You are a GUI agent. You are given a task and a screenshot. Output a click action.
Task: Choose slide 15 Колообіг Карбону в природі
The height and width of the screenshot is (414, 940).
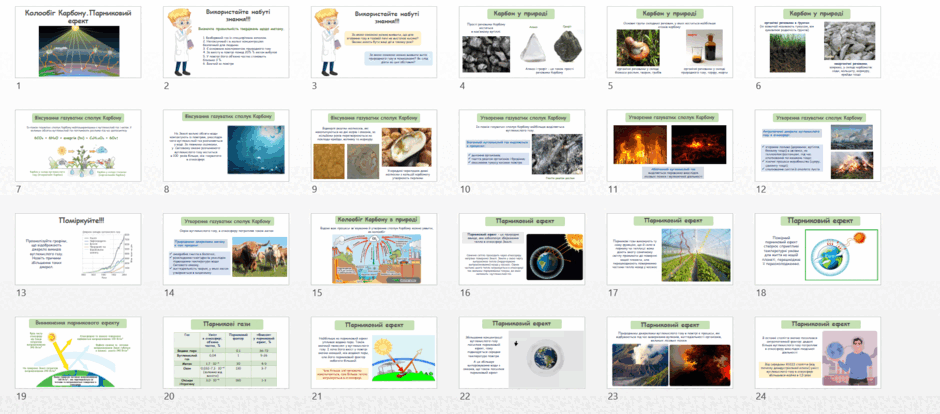click(x=374, y=249)
